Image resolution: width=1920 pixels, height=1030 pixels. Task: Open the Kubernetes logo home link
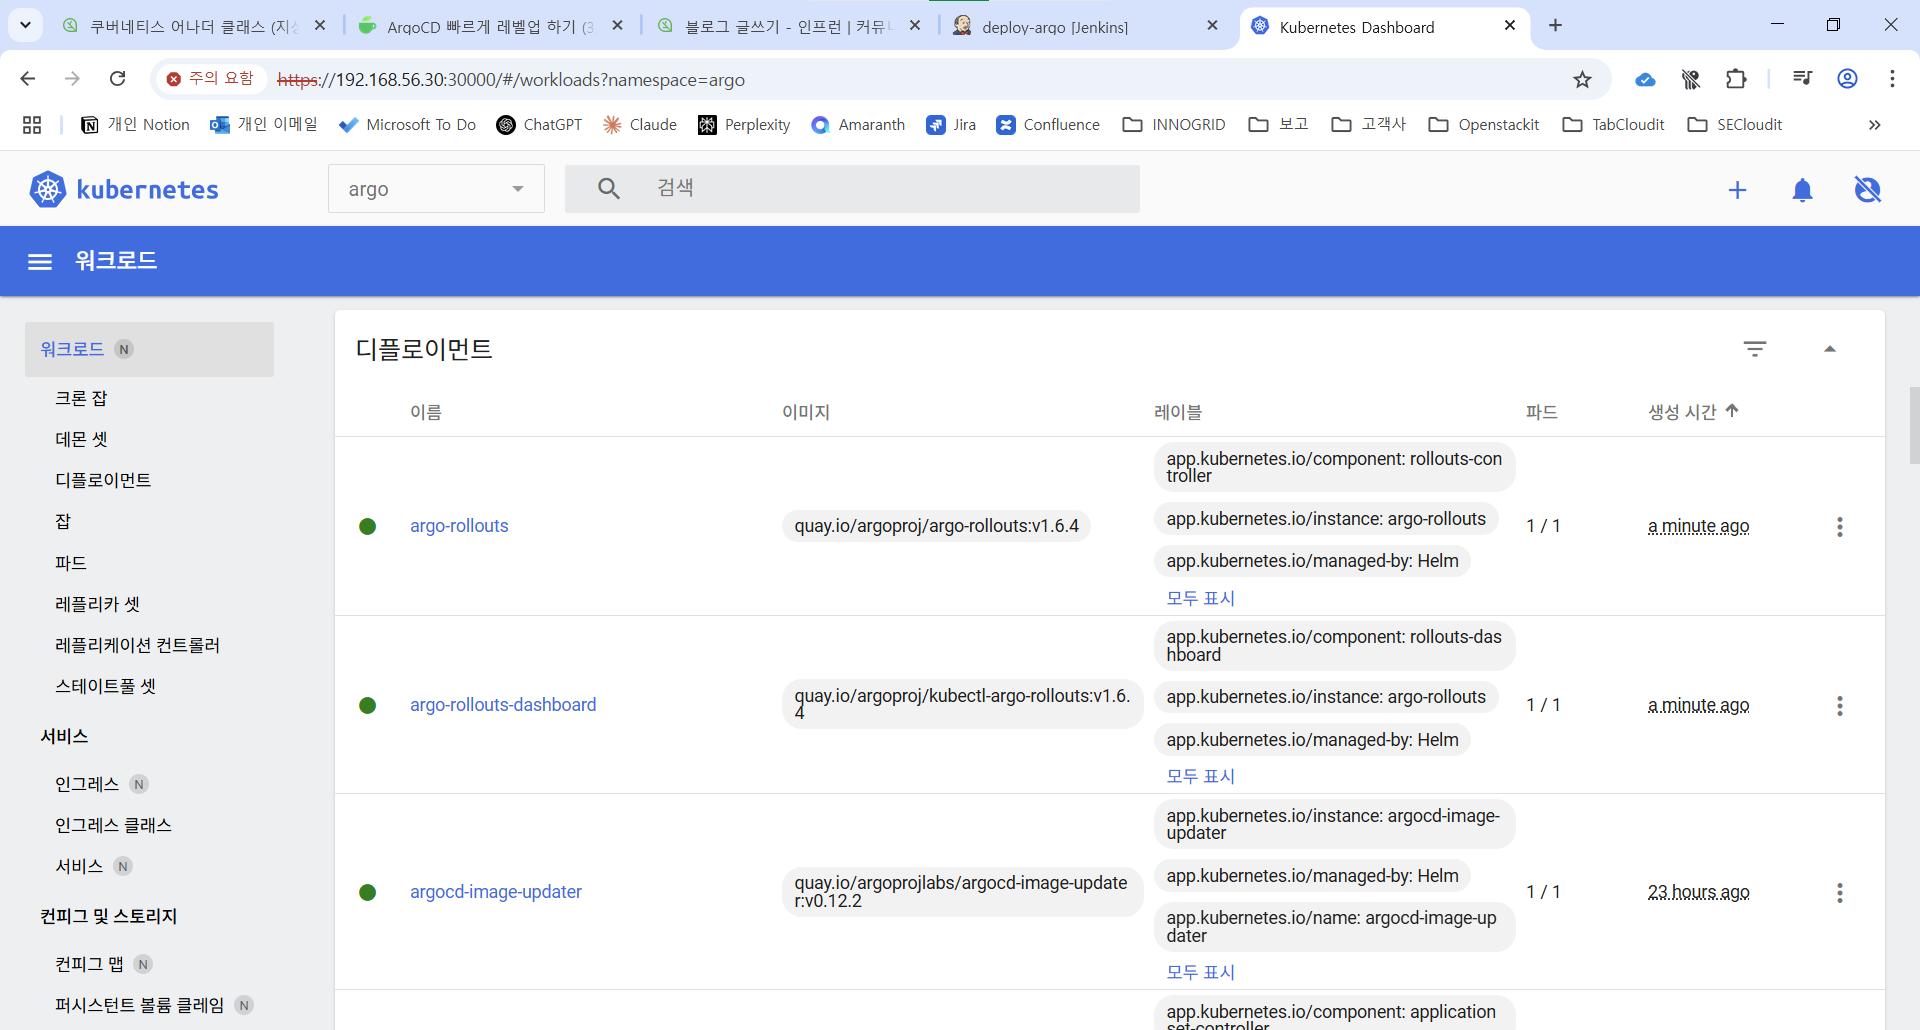coord(124,189)
